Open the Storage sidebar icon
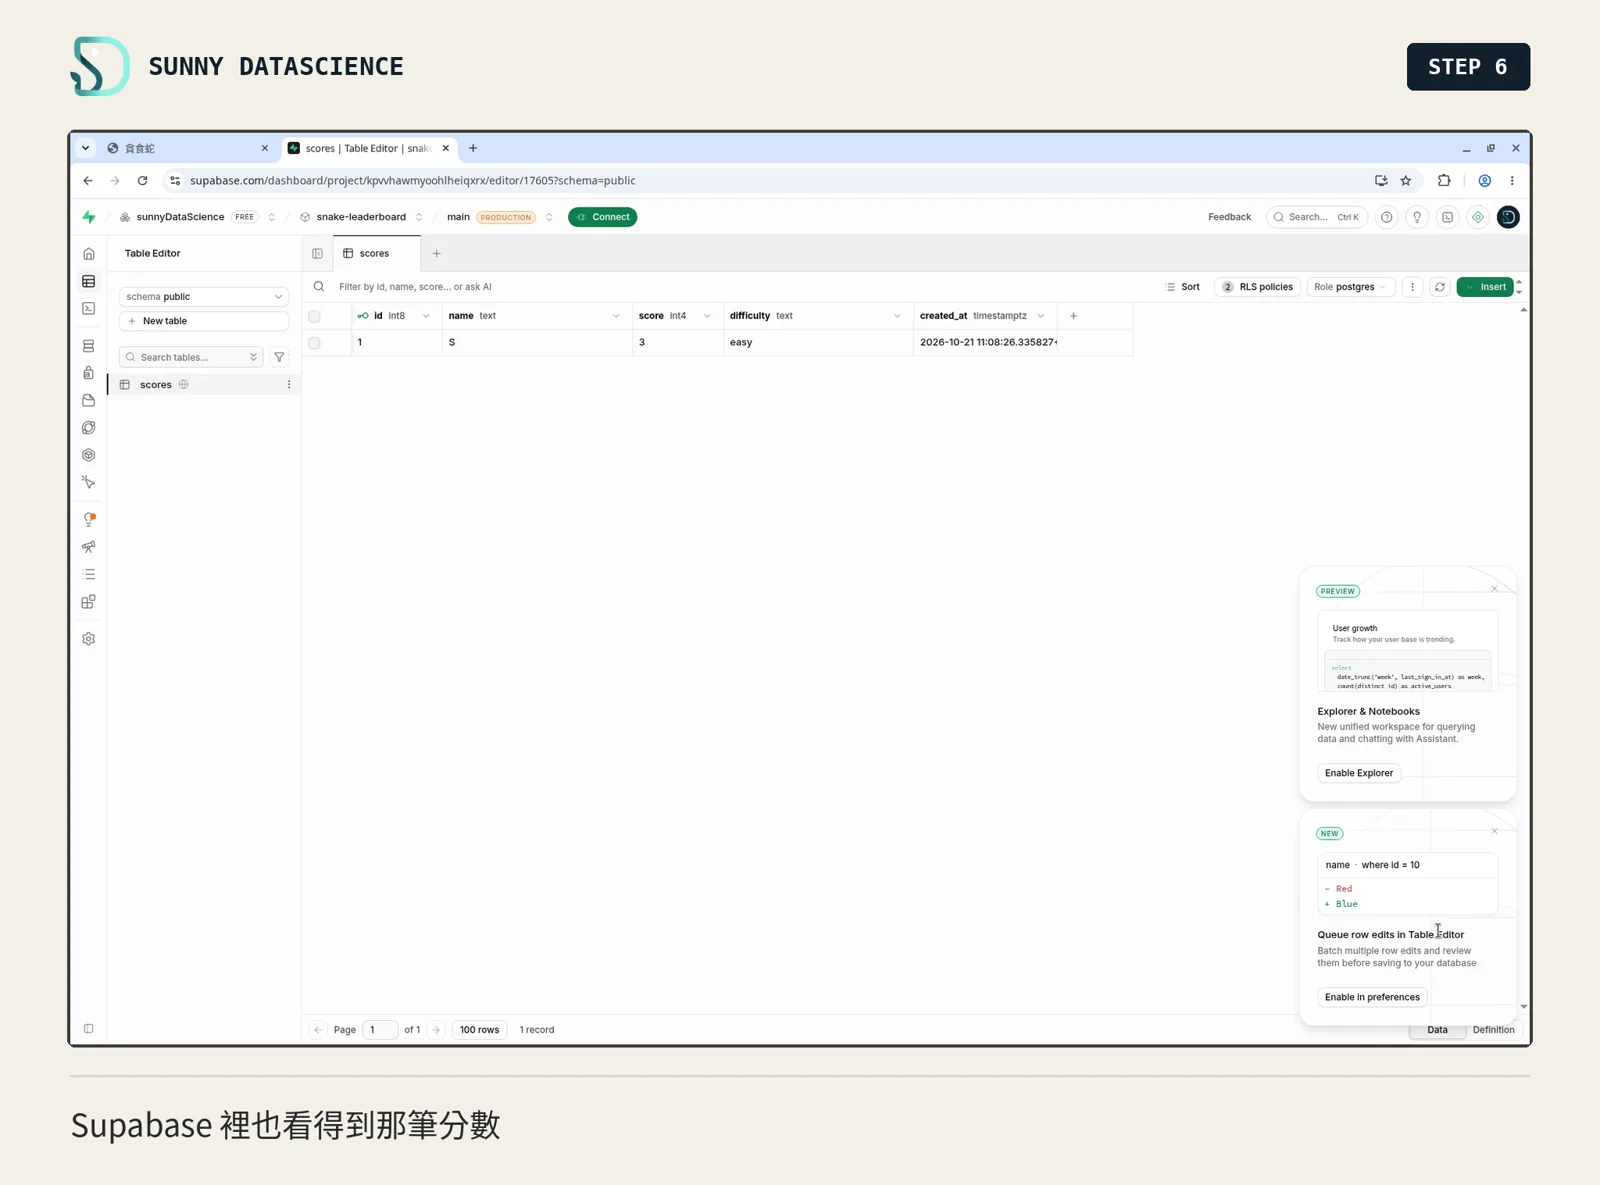Viewport: 1600px width, 1185px height. click(89, 400)
